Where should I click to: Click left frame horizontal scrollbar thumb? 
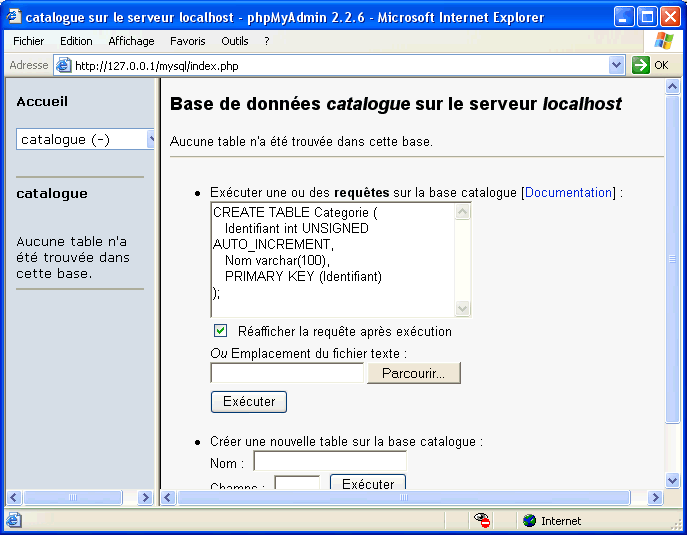[73, 497]
